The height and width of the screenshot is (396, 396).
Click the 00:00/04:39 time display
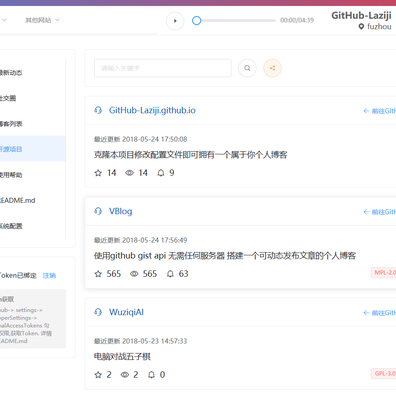(x=297, y=20)
